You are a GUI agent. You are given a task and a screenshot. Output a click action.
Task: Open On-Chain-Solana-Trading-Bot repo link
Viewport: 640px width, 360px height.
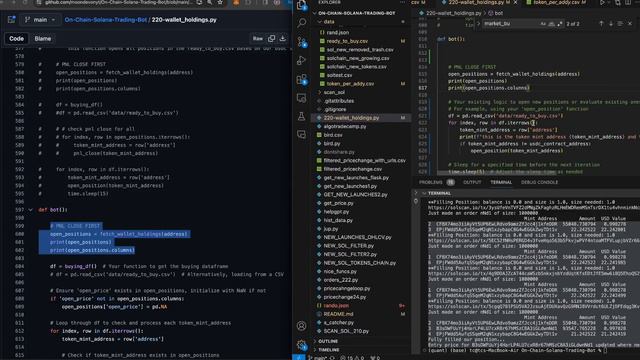coord(105,20)
